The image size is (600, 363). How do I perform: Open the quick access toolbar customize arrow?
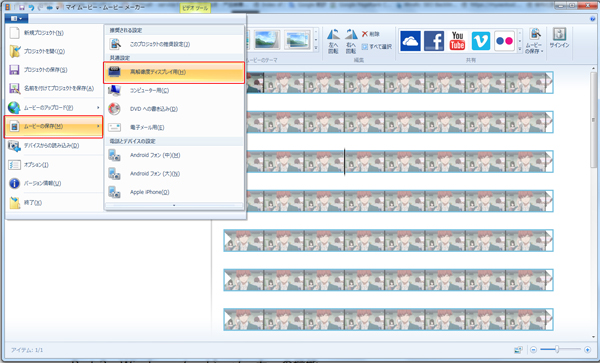57,7
